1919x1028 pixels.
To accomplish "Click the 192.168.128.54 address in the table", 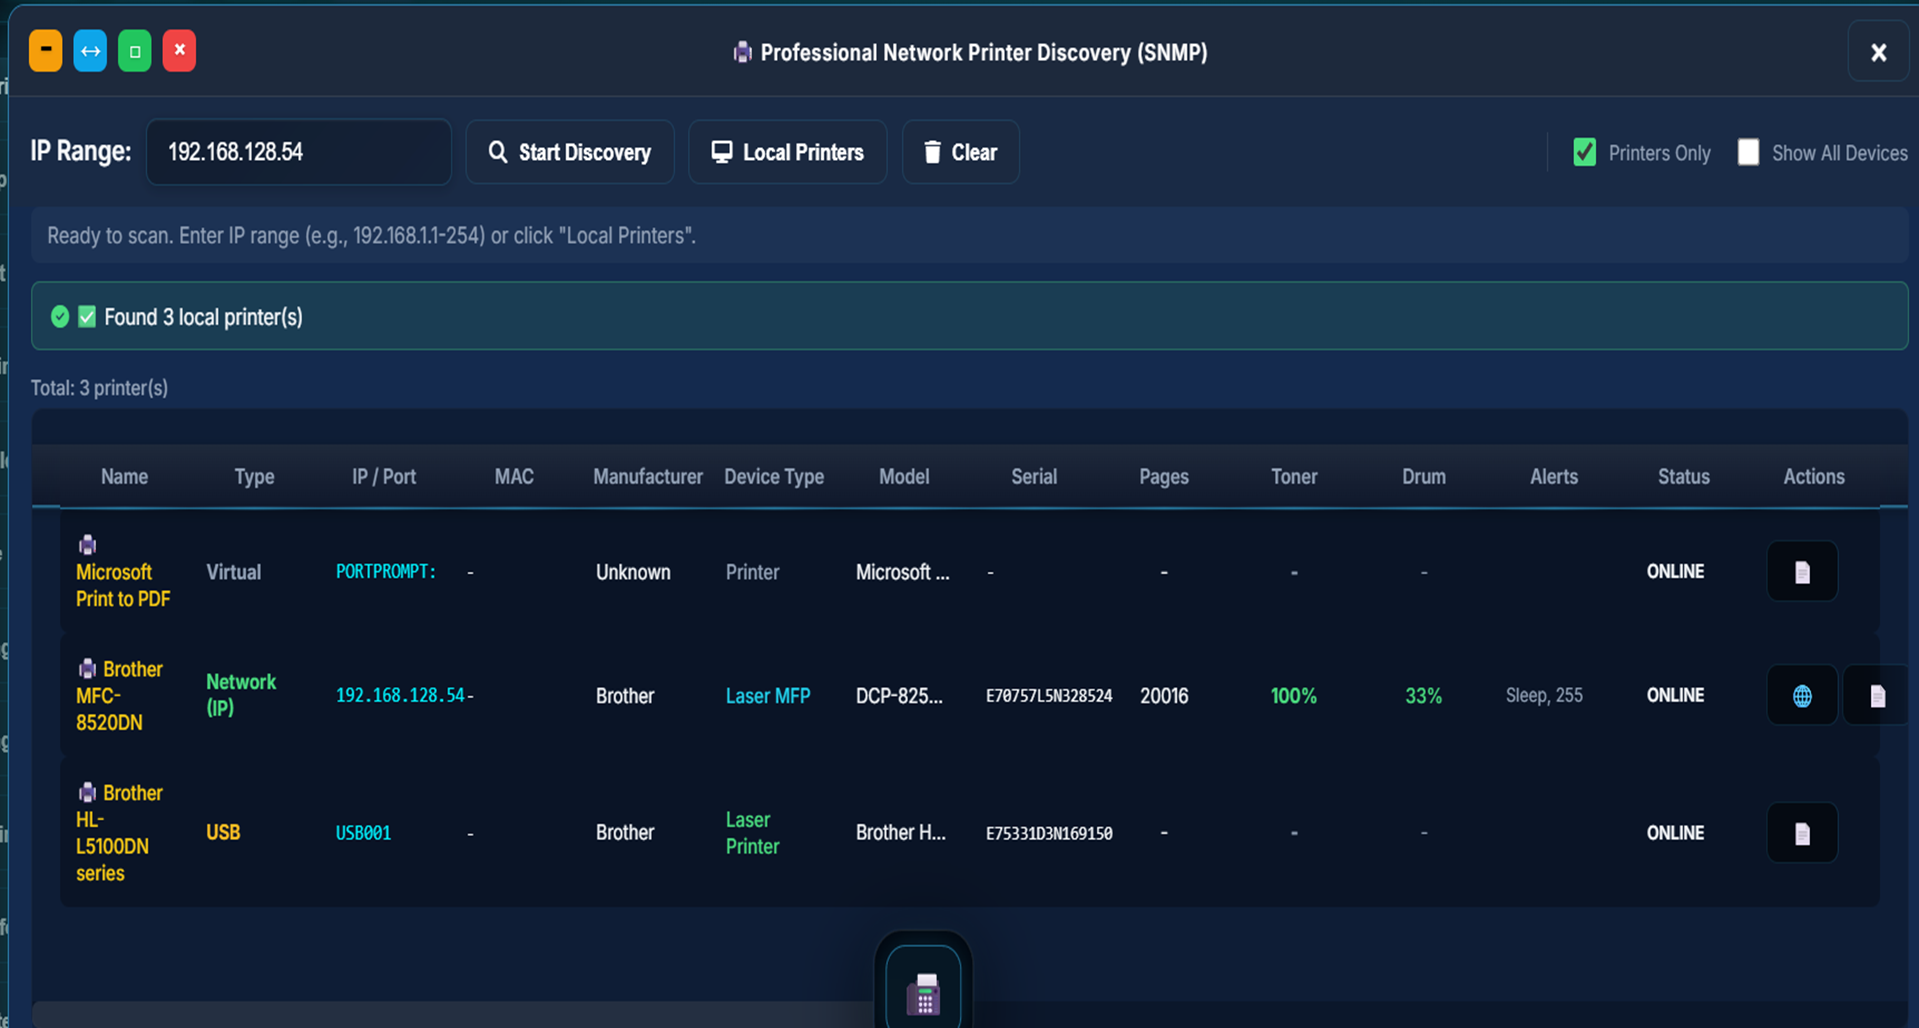I will click(400, 695).
